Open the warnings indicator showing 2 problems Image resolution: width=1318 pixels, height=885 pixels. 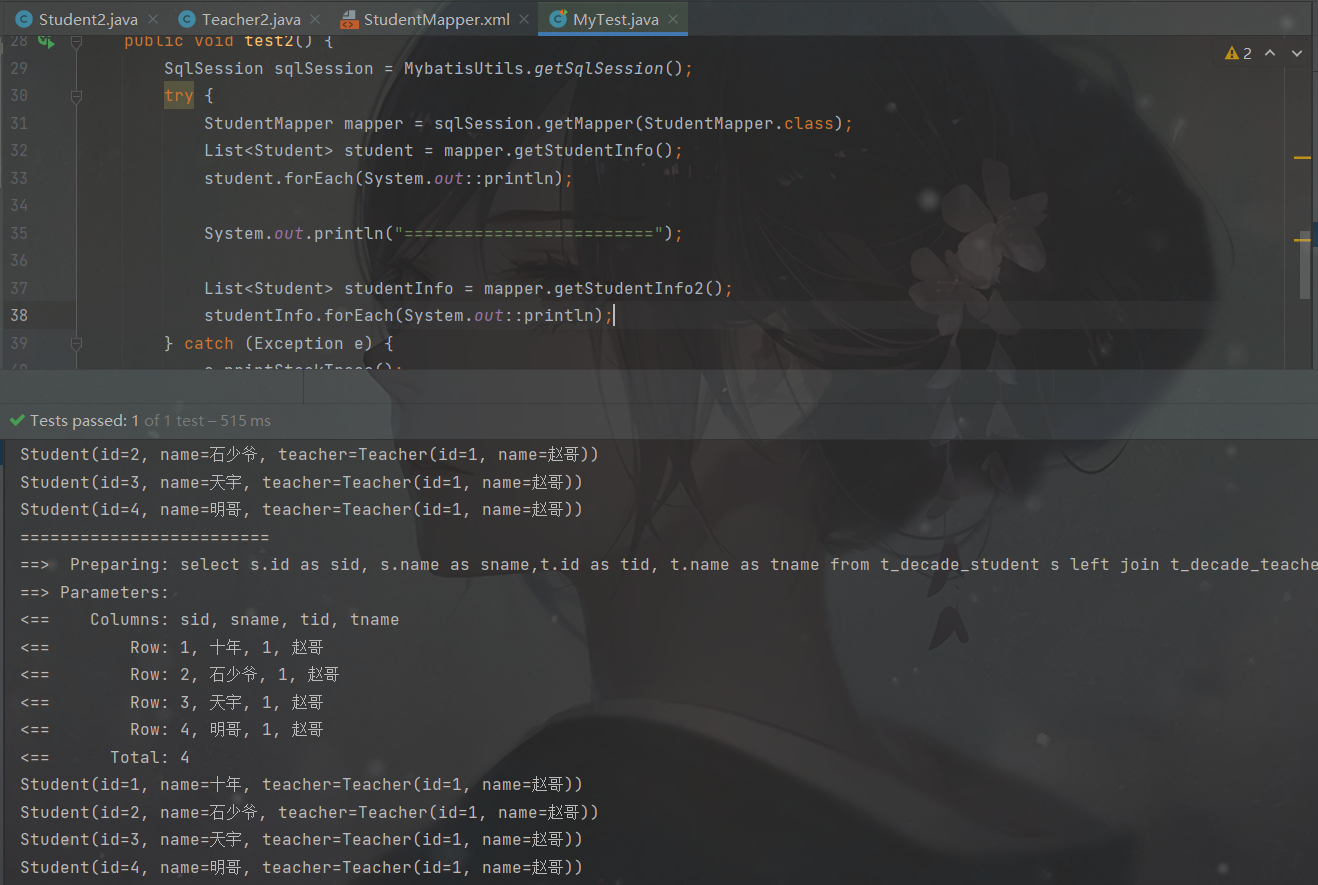[x=1238, y=53]
